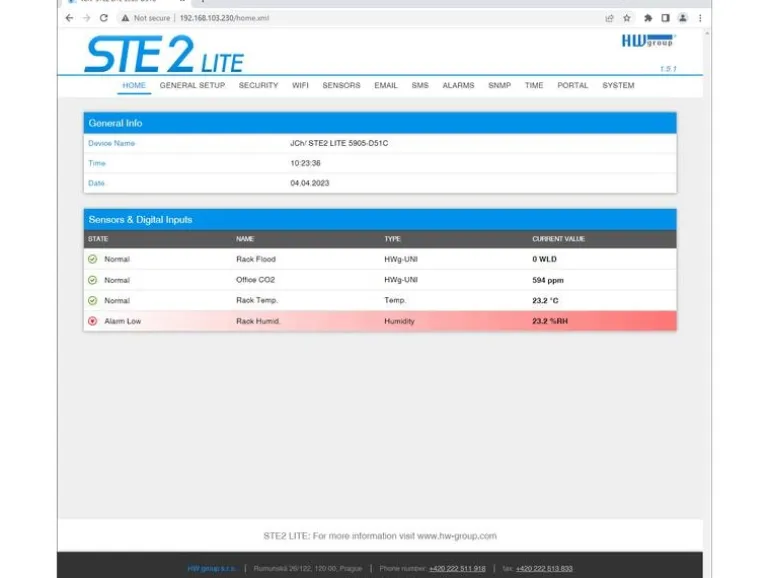
Task: Click the green check icon for Office CO2
Action: 92,280
